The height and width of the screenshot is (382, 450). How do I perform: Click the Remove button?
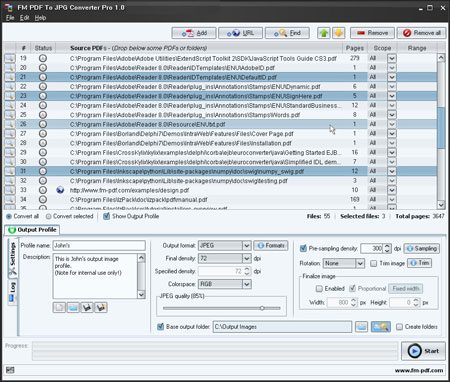coord(372,33)
